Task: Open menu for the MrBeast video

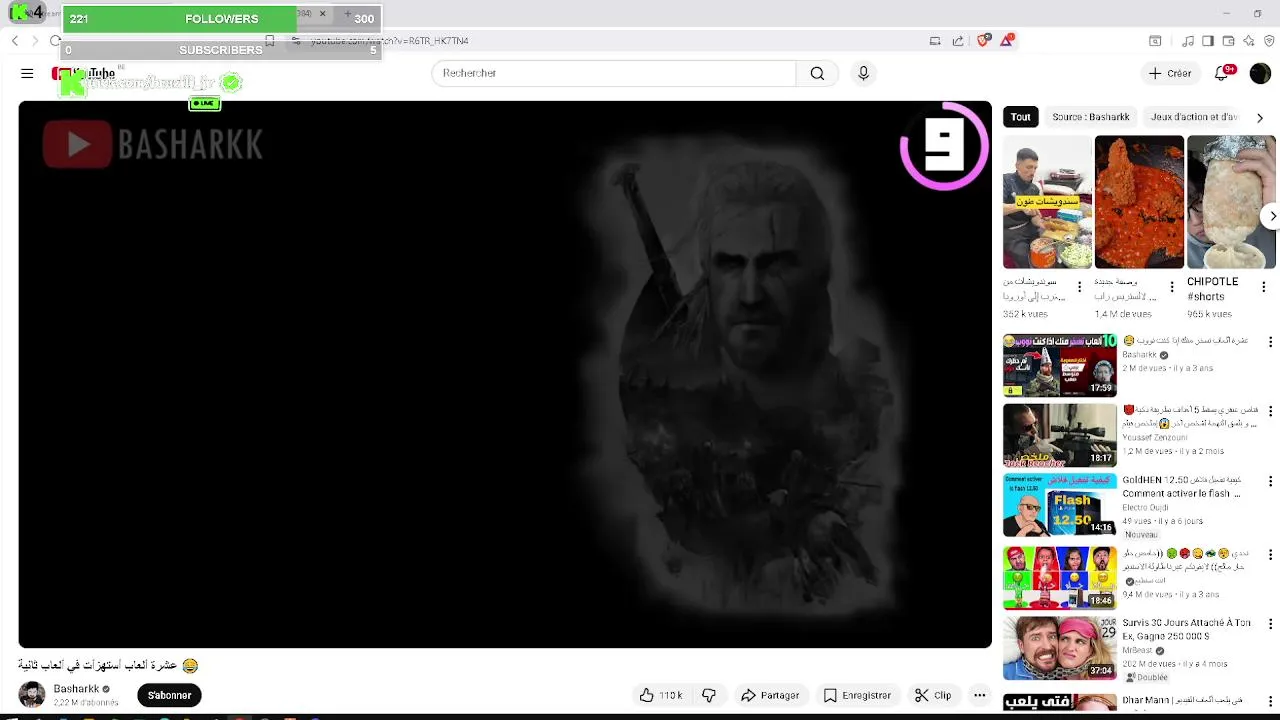Action: (1270, 624)
